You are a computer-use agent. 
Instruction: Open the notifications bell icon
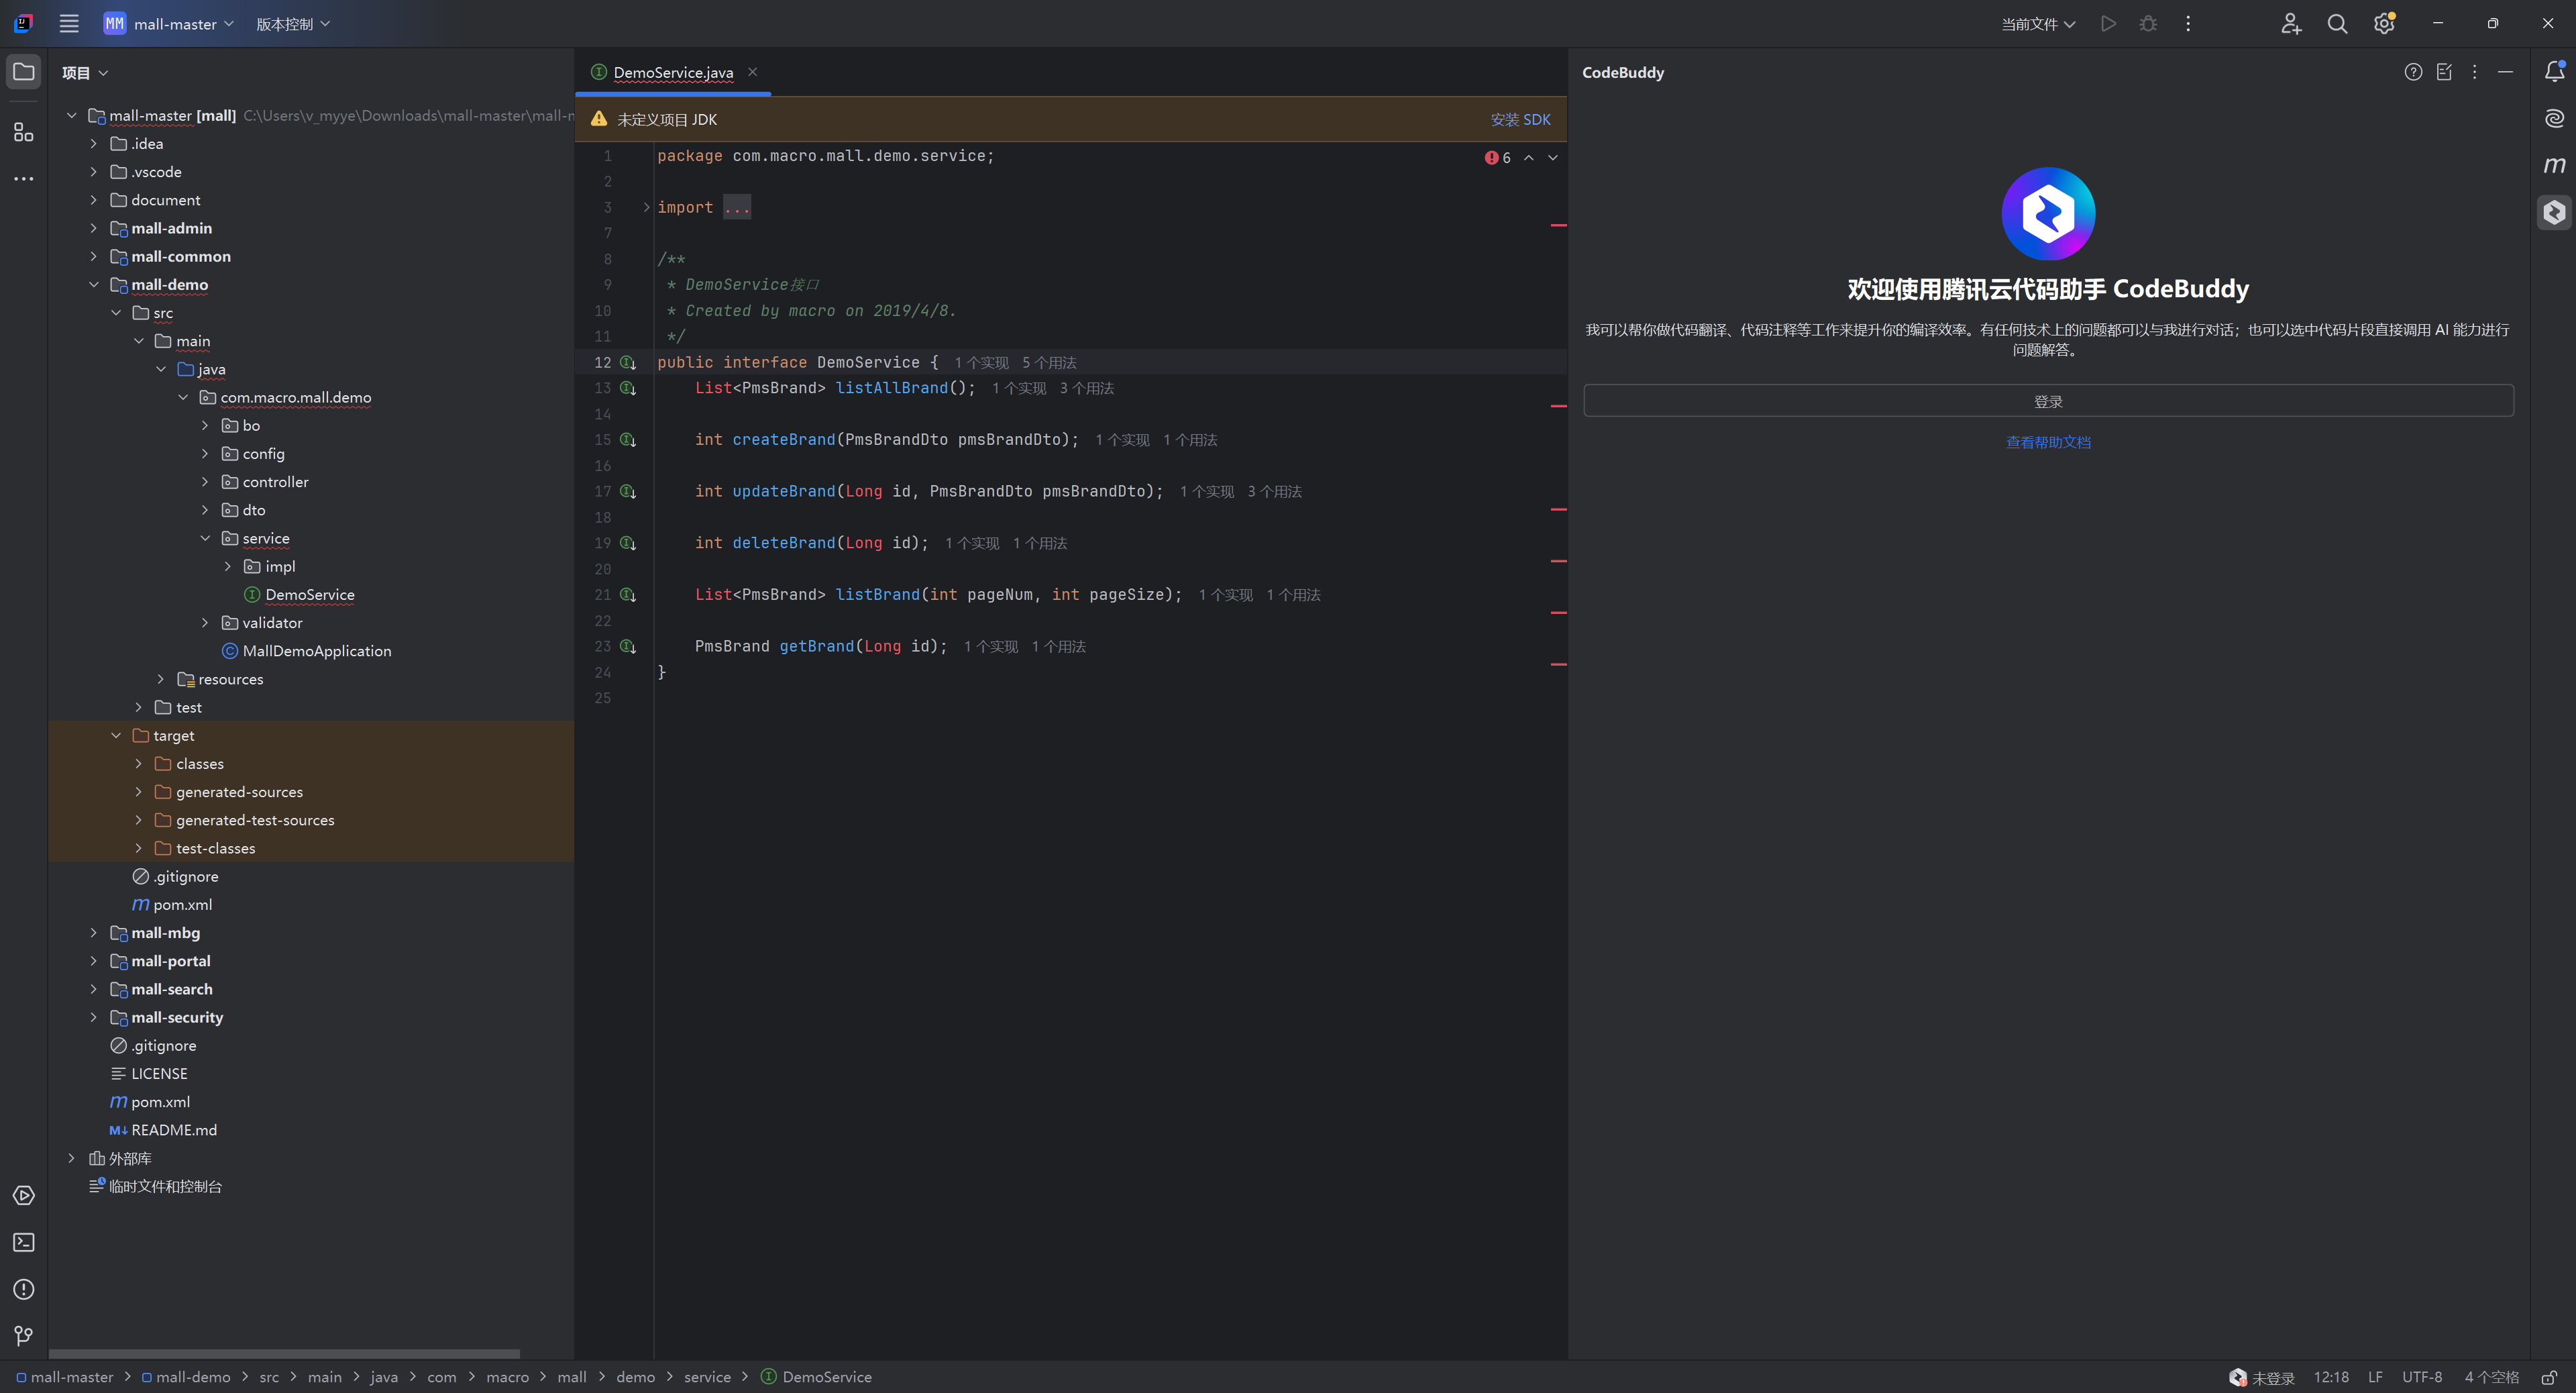tap(2554, 72)
